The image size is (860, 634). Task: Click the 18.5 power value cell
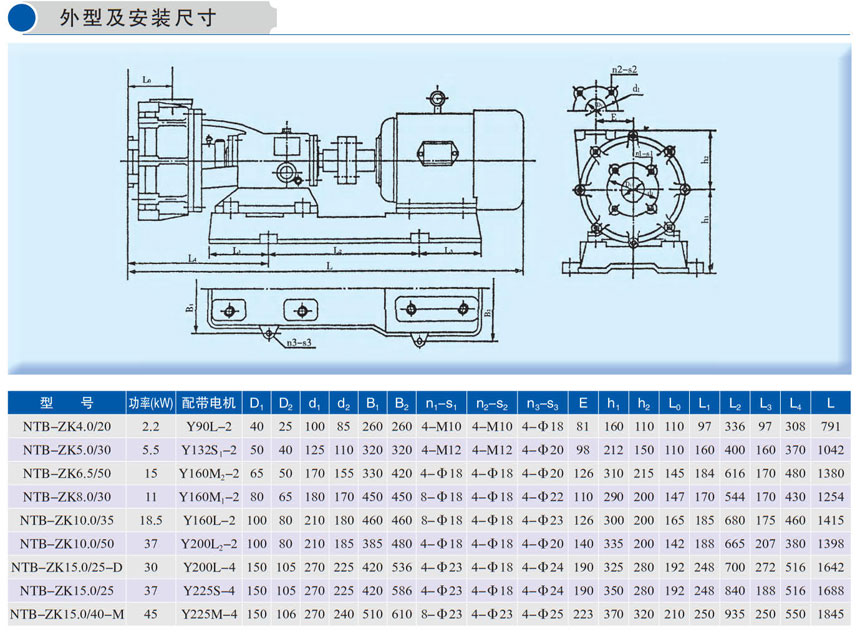151,520
